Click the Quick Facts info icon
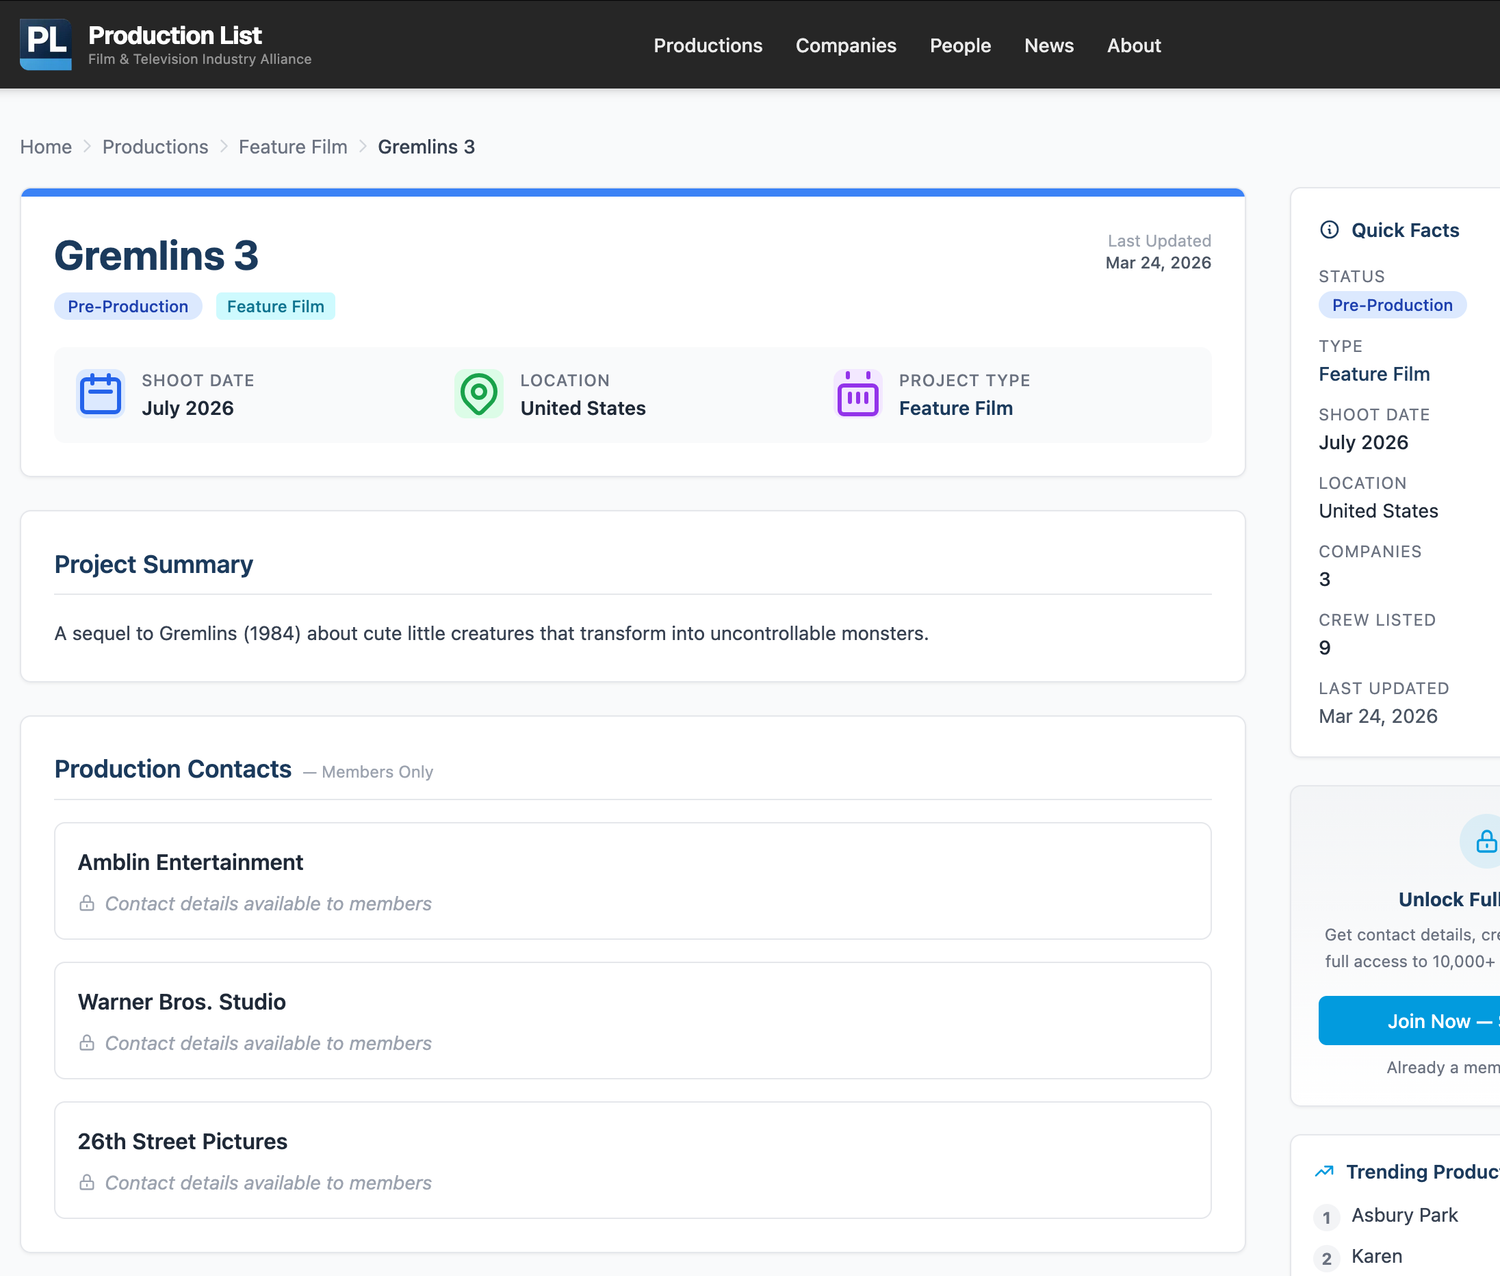The image size is (1500, 1276). click(x=1329, y=230)
